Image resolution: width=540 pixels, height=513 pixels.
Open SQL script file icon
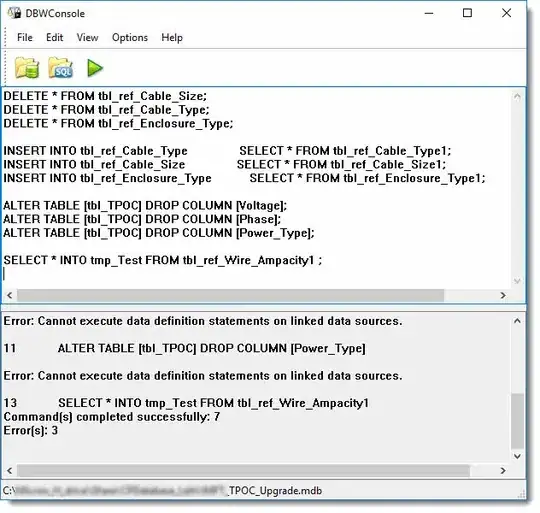tap(61, 68)
